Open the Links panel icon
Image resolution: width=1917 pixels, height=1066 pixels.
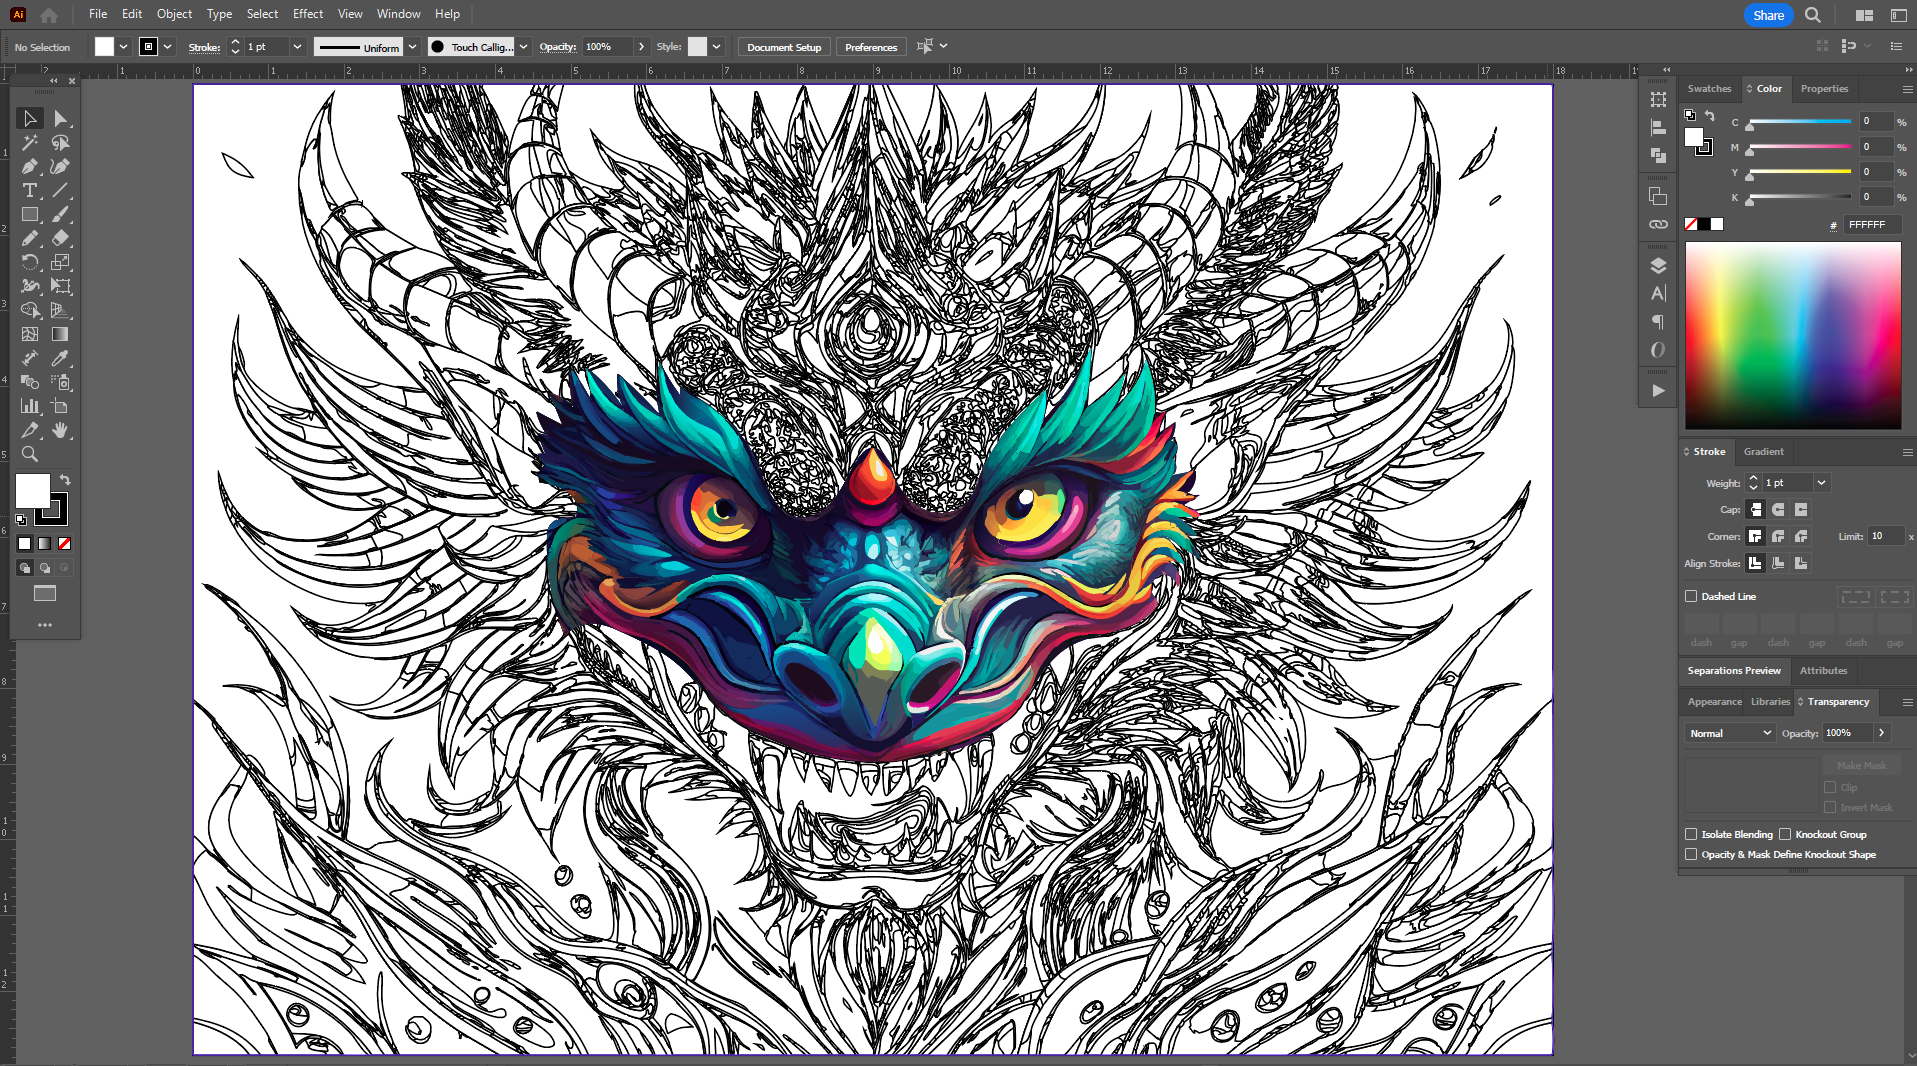(1658, 224)
